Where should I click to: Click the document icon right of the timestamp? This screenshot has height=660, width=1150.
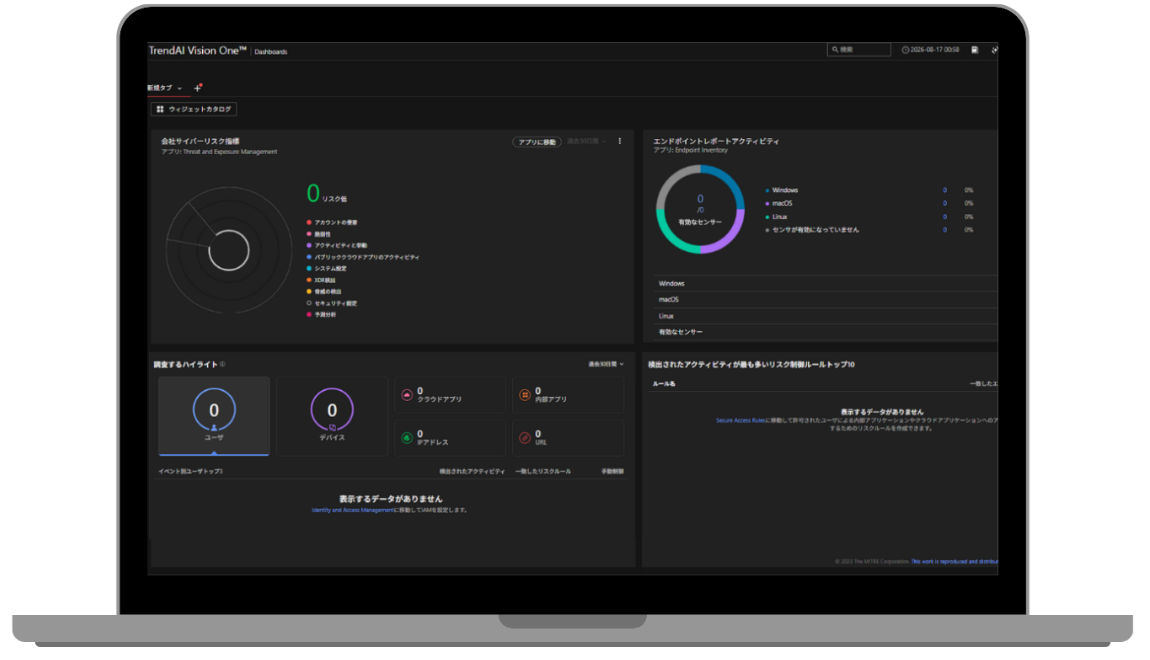[975, 50]
